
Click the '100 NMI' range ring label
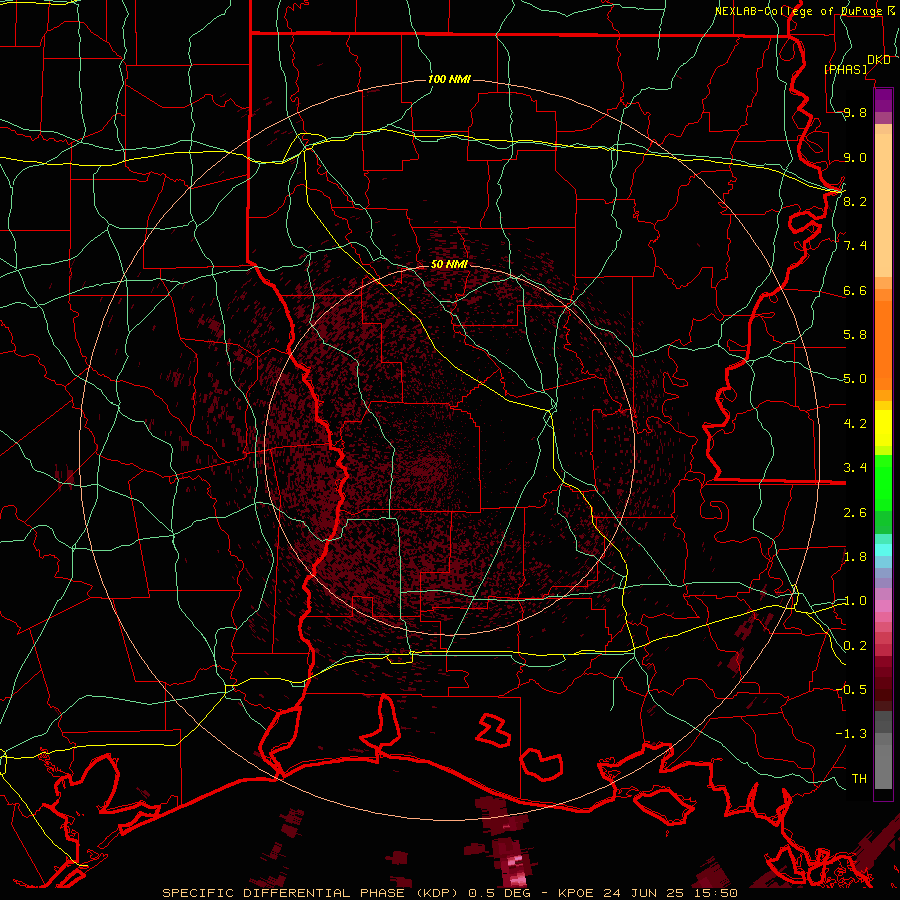[449, 79]
